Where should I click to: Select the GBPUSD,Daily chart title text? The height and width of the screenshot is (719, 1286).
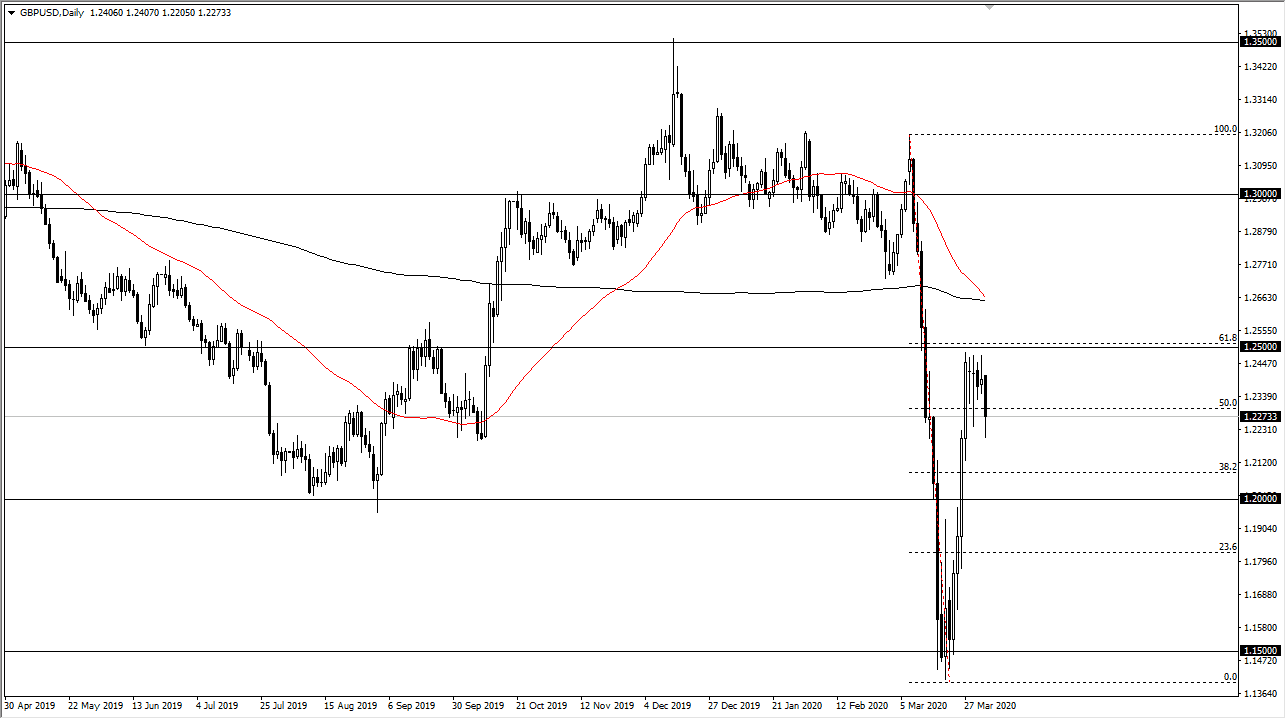50,14
